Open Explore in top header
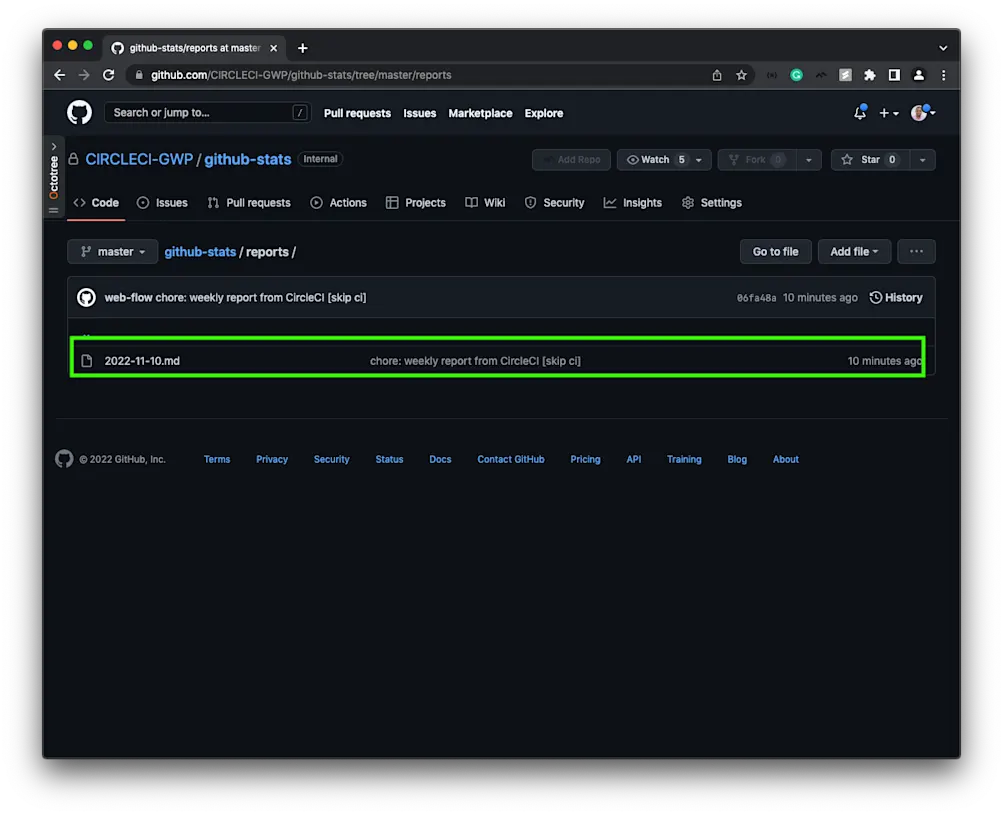The image size is (1003, 815). pos(544,113)
